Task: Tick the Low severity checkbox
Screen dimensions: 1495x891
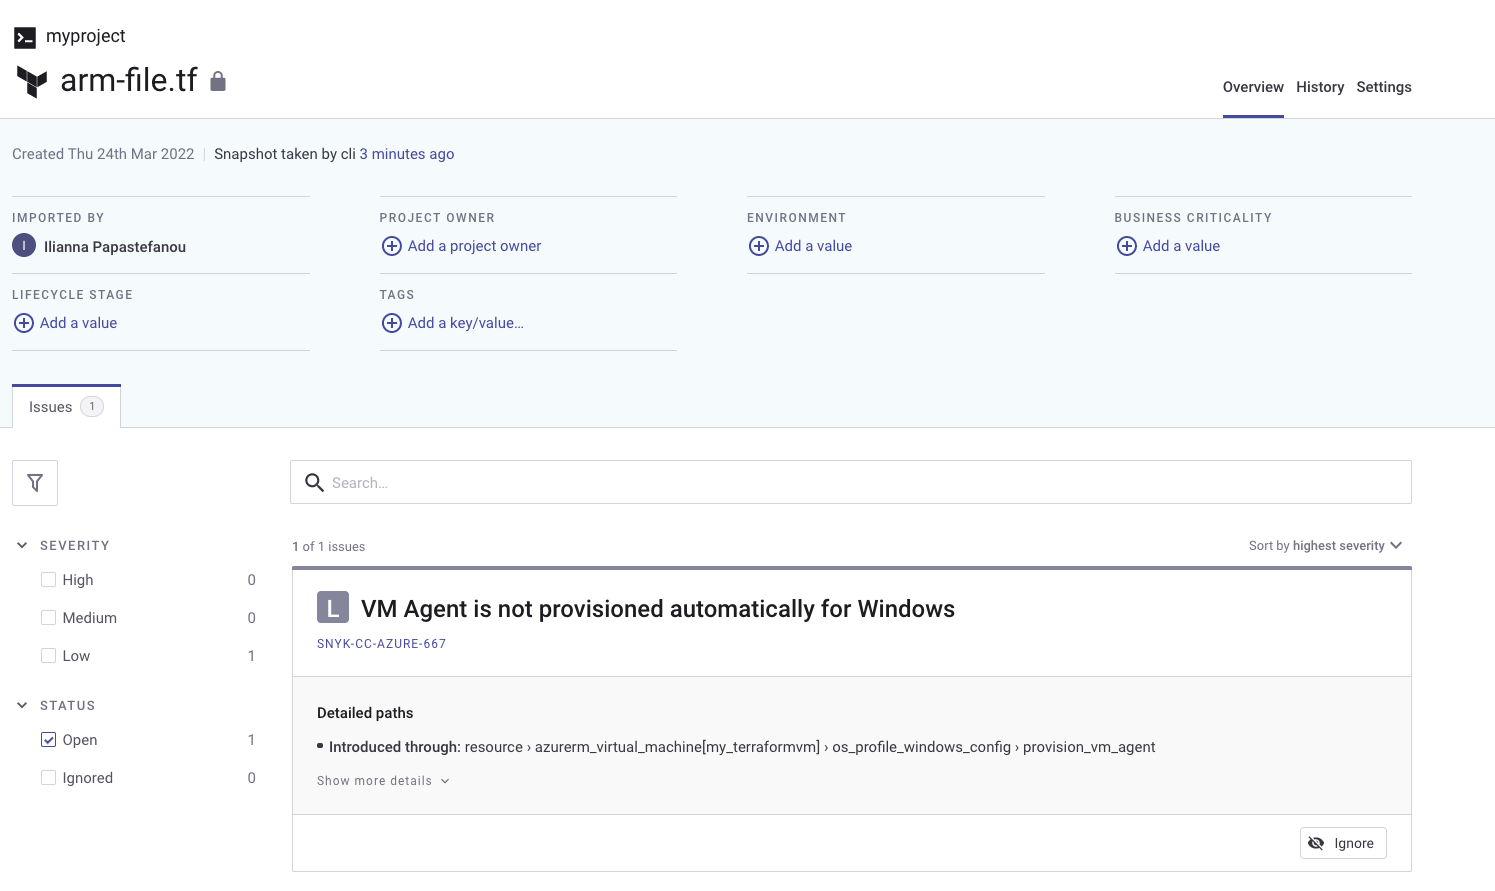Action: pyautogui.click(x=48, y=656)
